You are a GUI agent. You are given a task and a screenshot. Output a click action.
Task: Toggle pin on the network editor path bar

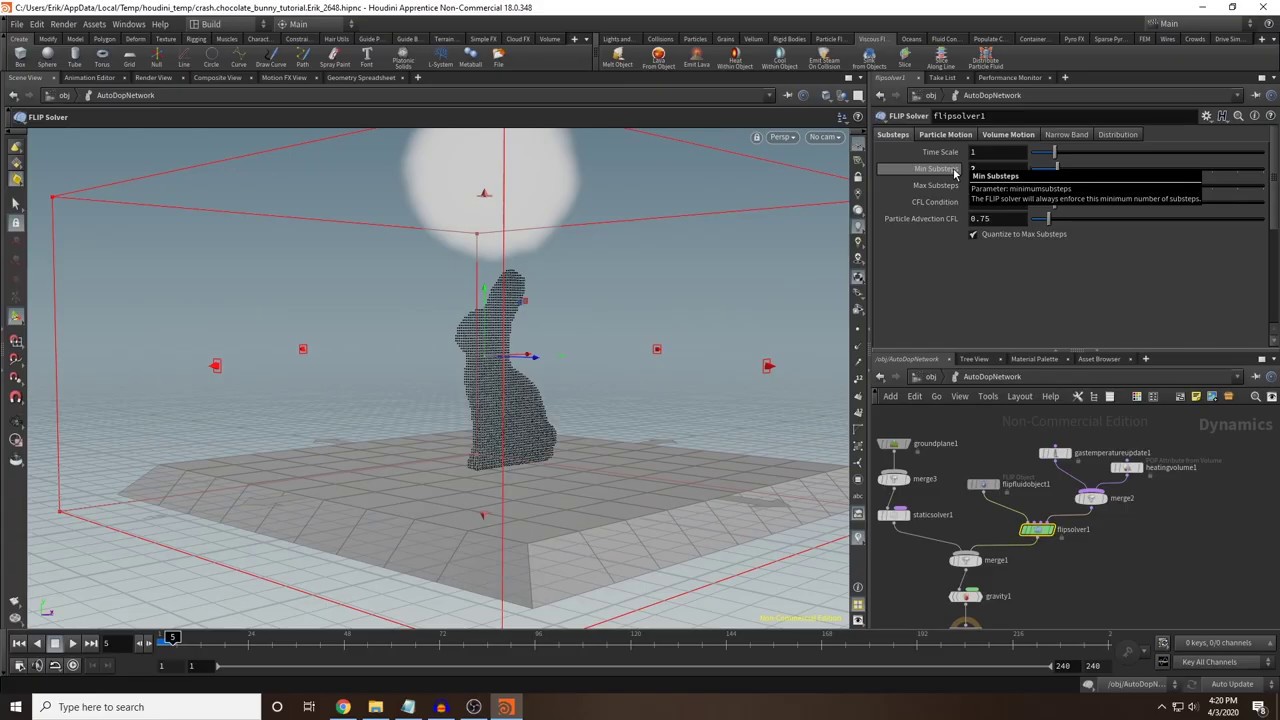[x=1256, y=377]
